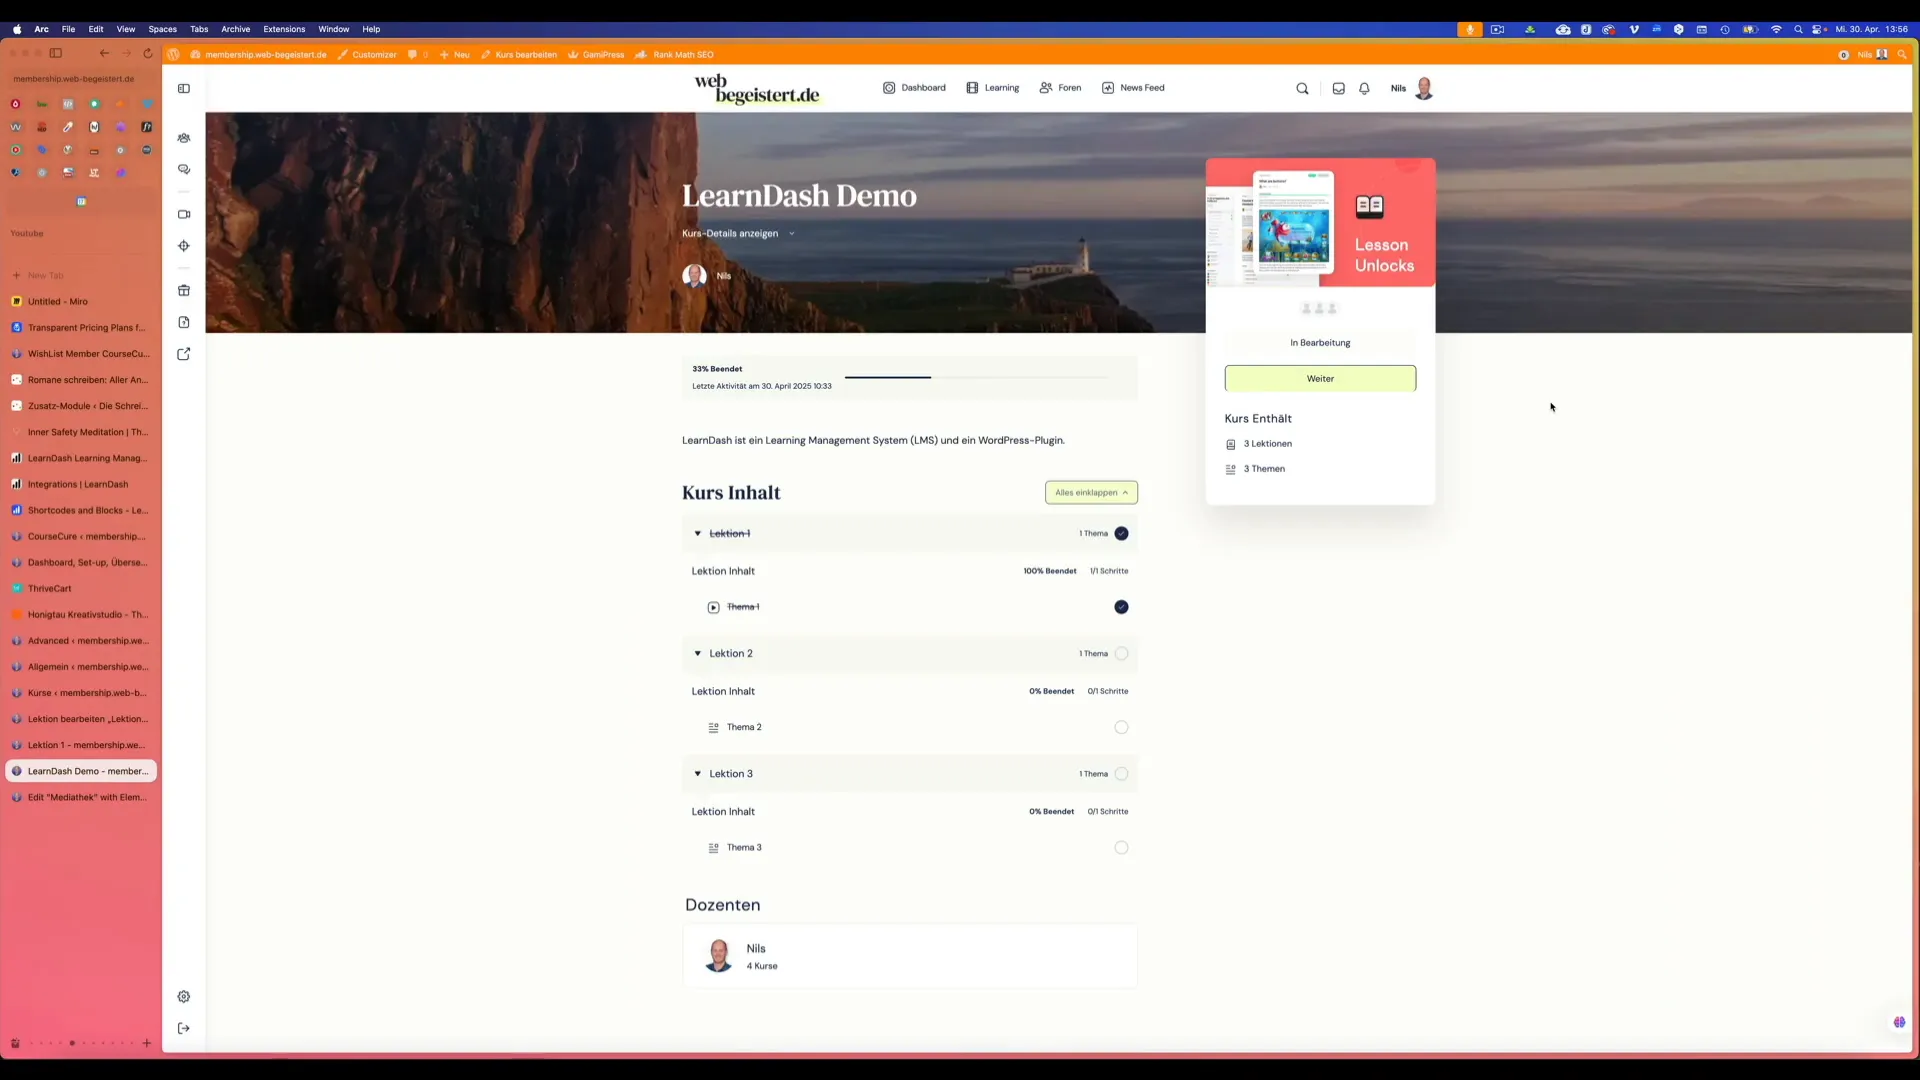The width and height of the screenshot is (1920, 1080).
Task: Toggle Arc sidebar visibility icon
Action: pos(56,54)
